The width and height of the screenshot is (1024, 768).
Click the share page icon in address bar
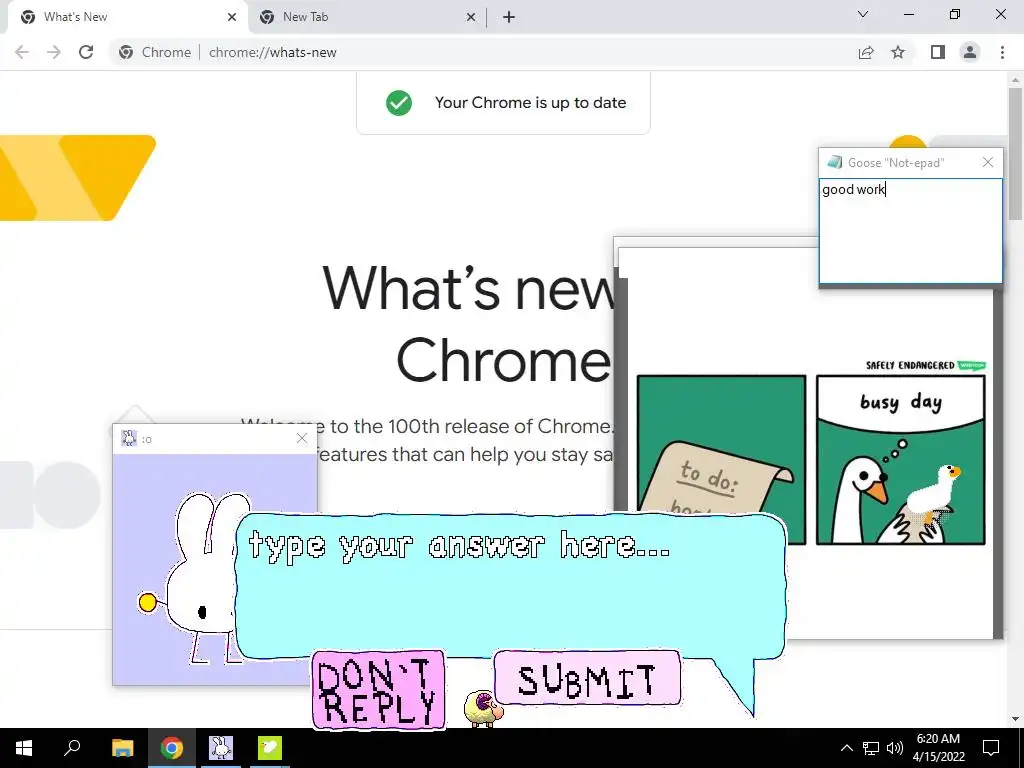click(x=866, y=52)
